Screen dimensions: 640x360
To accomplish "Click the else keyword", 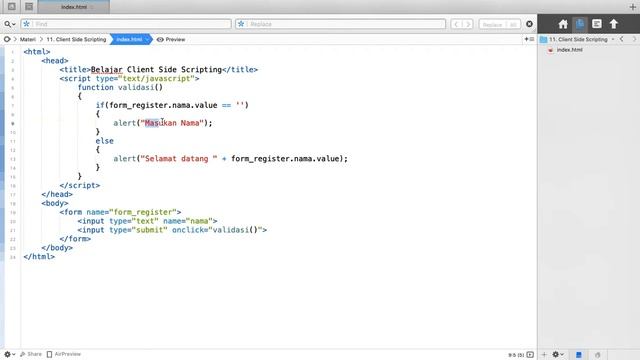I will pos(104,141).
